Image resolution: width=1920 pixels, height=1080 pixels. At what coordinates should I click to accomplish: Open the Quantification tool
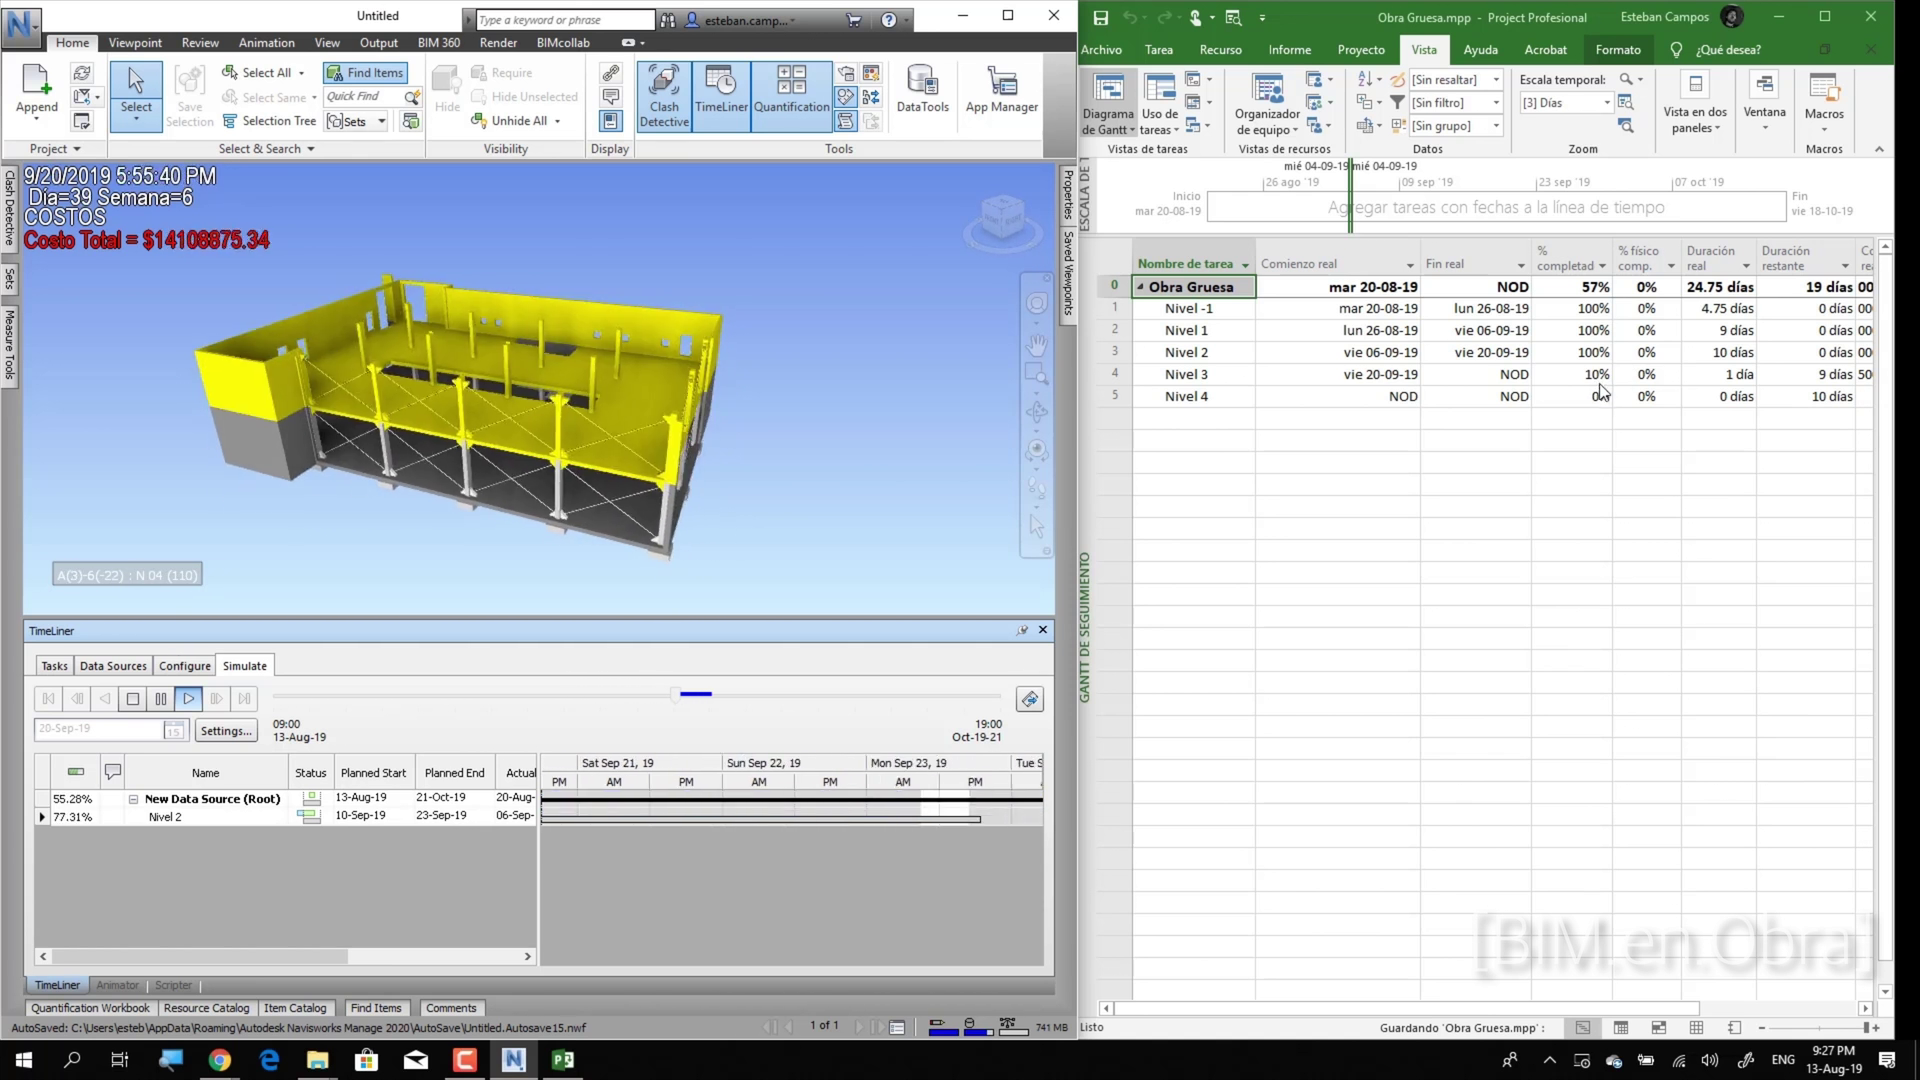pos(791,96)
